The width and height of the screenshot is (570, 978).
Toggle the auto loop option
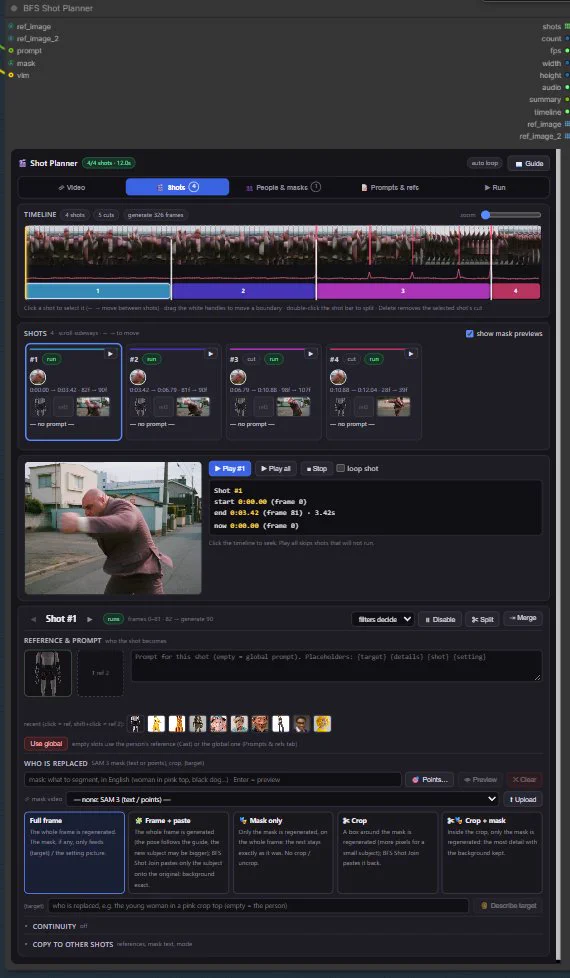(x=485, y=163)
